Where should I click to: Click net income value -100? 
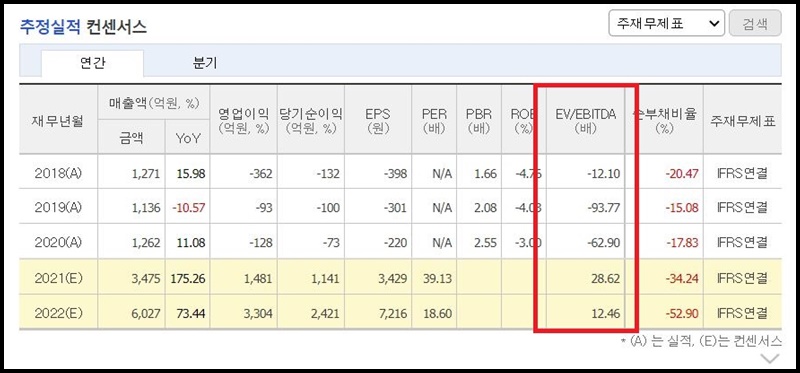(328, 208)
